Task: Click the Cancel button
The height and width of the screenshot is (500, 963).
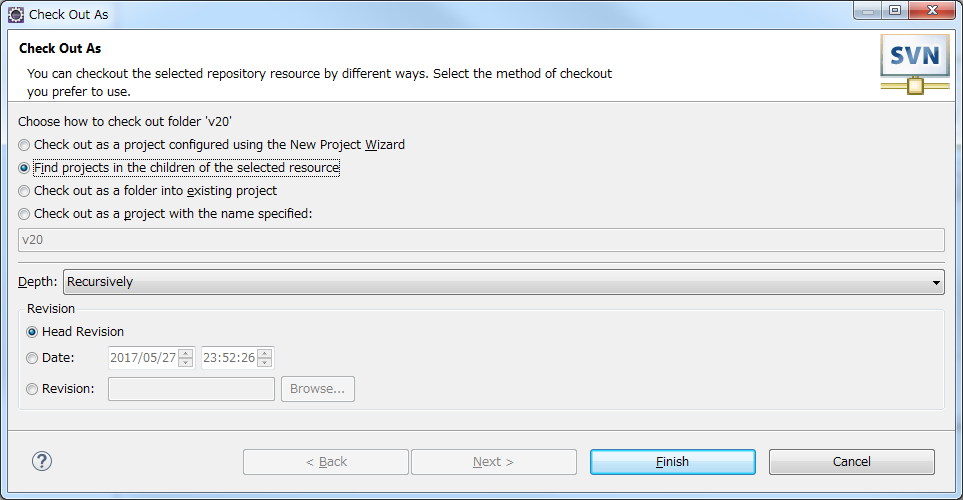Action: pyautogui.click(x=852, y=462)
